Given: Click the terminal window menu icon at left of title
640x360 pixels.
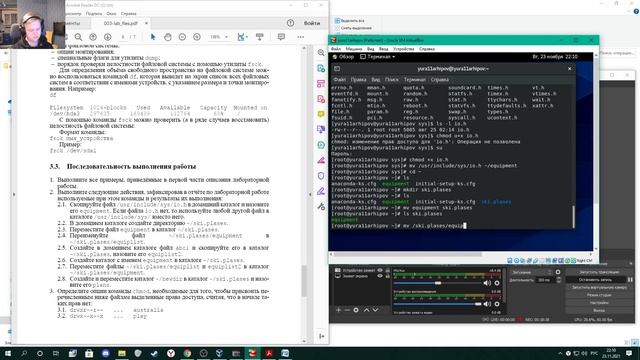Looking at the screenshot, I should point(337,69).
